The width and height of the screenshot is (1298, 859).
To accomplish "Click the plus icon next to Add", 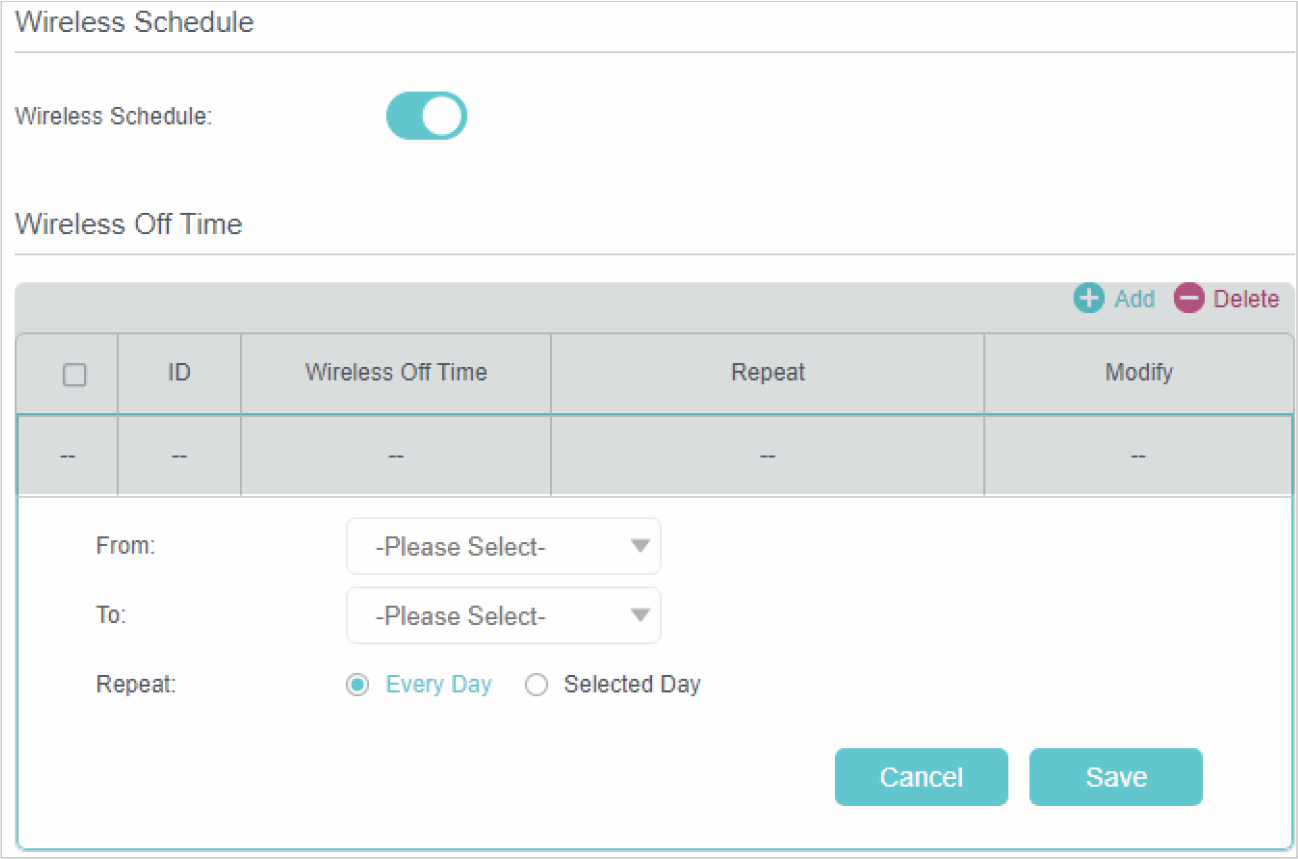I will click(1088, 299).
